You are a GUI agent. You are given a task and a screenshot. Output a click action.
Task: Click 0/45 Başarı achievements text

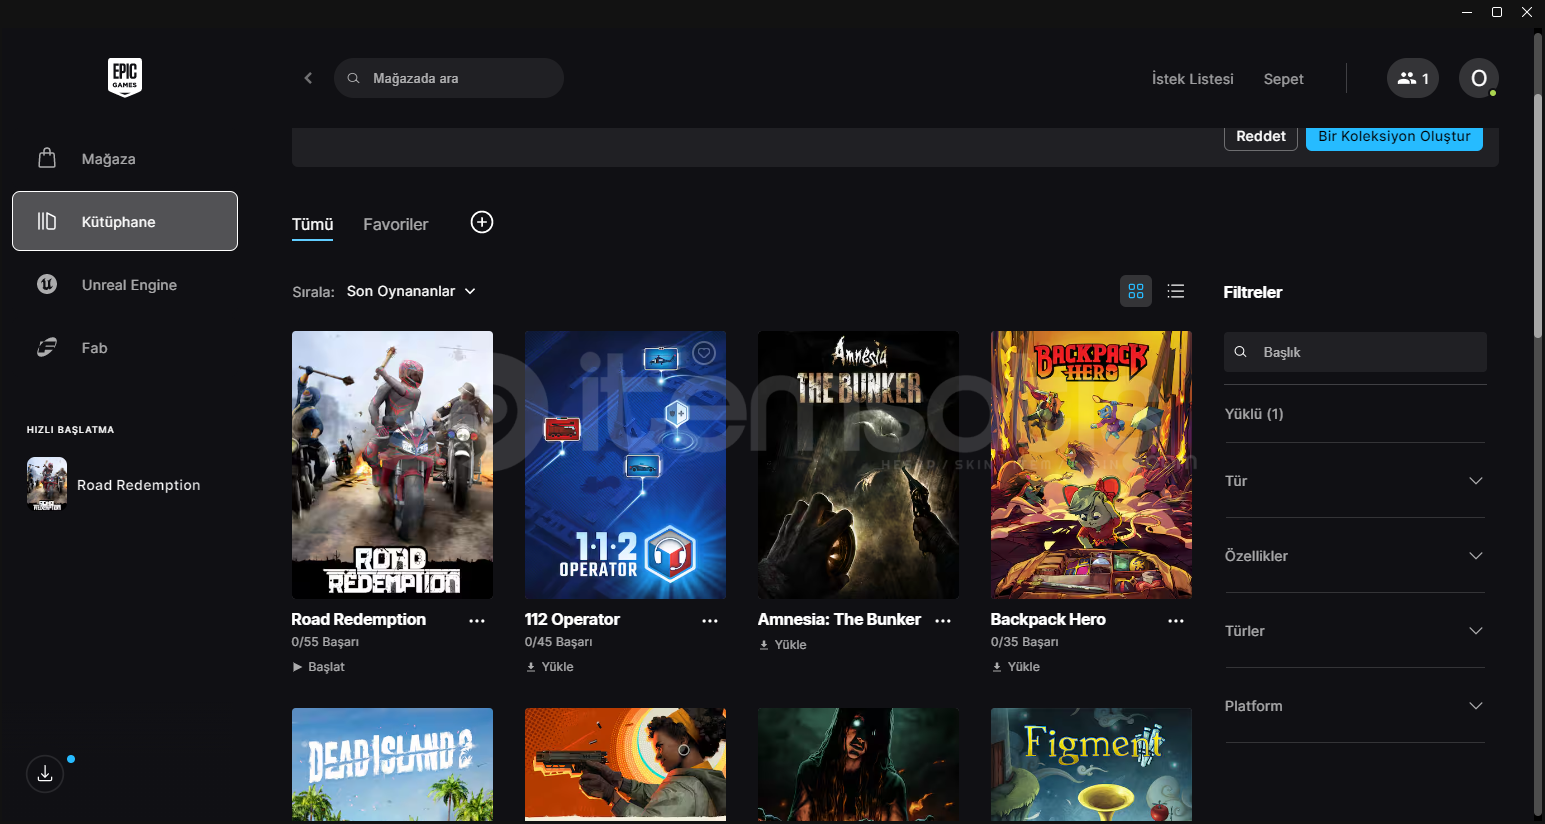(558, 642)
